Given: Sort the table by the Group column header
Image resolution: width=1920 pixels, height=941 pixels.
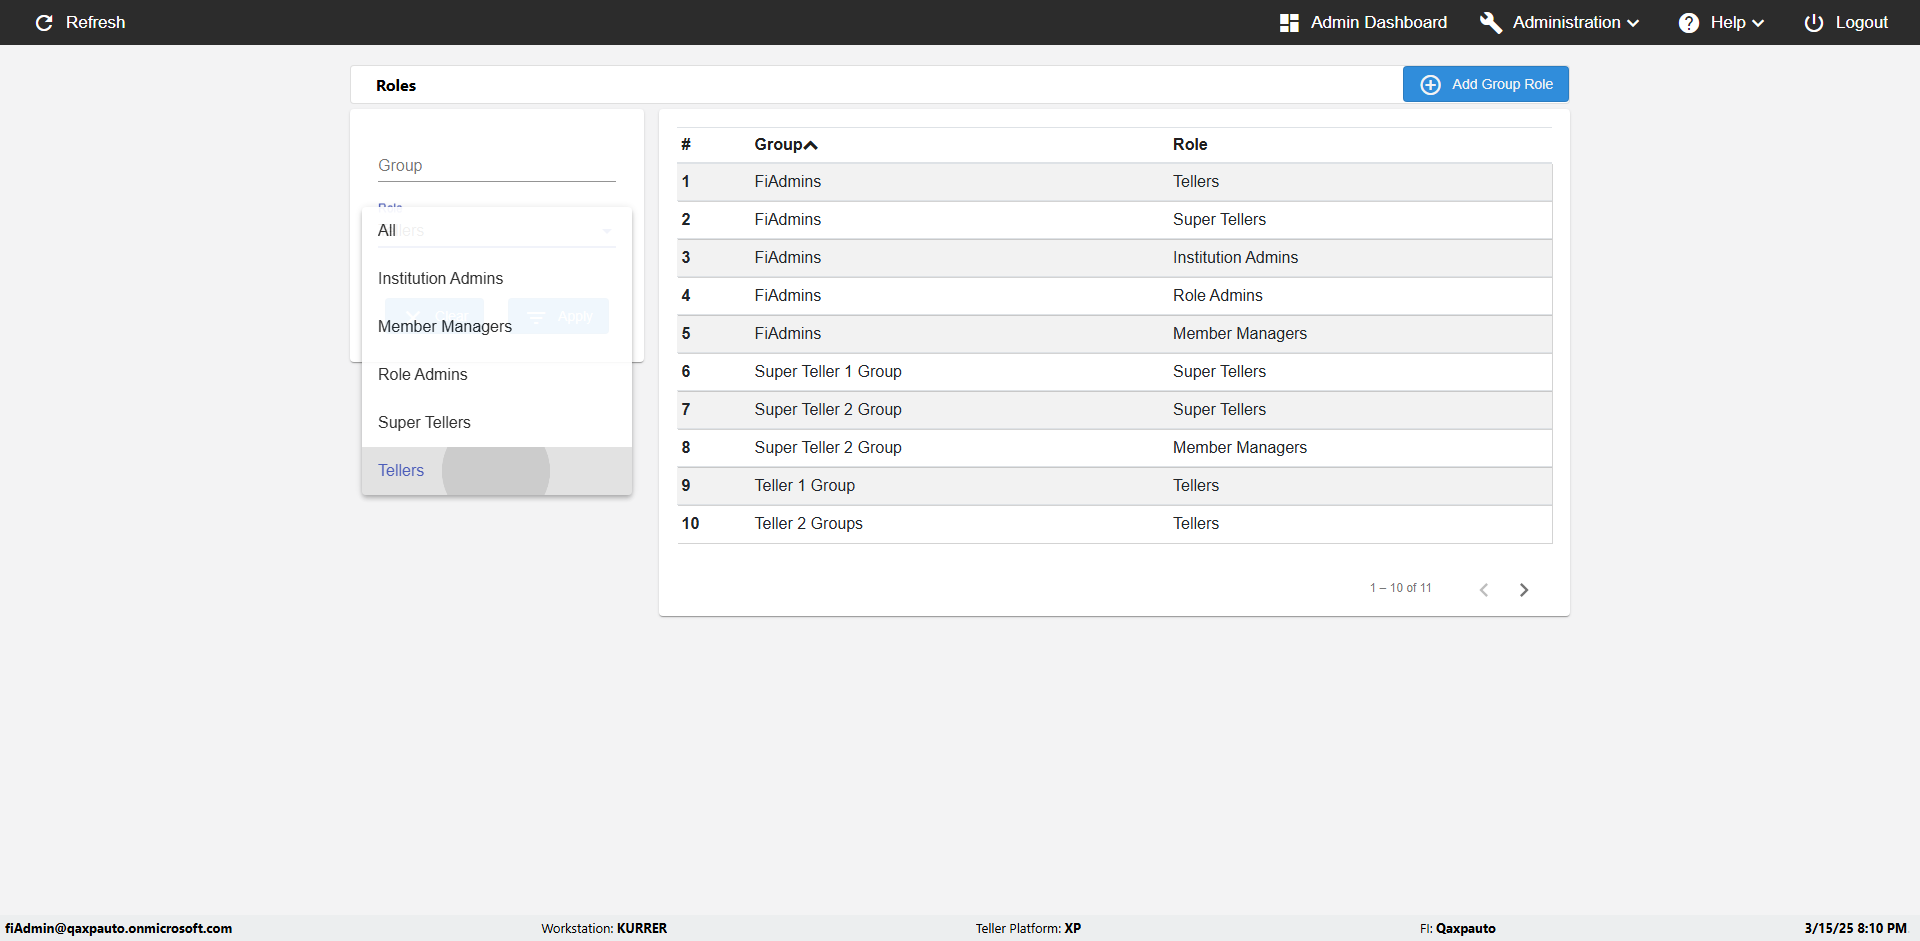Looking at the screenshot, I should click(786, 145).
